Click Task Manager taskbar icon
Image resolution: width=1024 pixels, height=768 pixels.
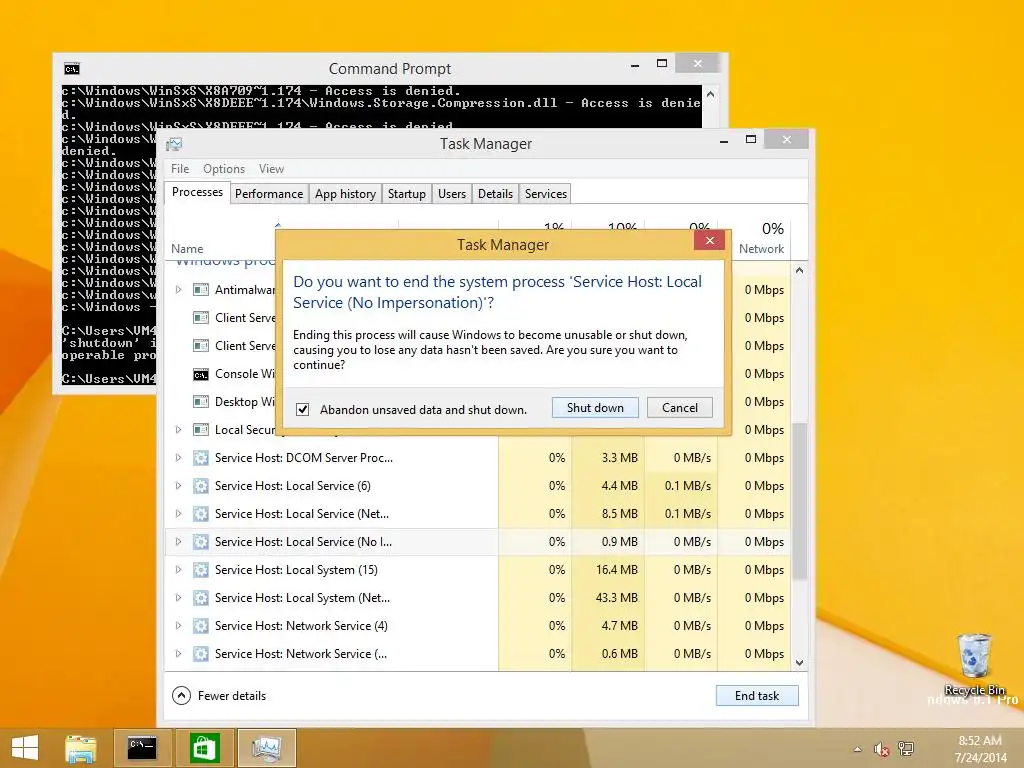tap(266, 748)
